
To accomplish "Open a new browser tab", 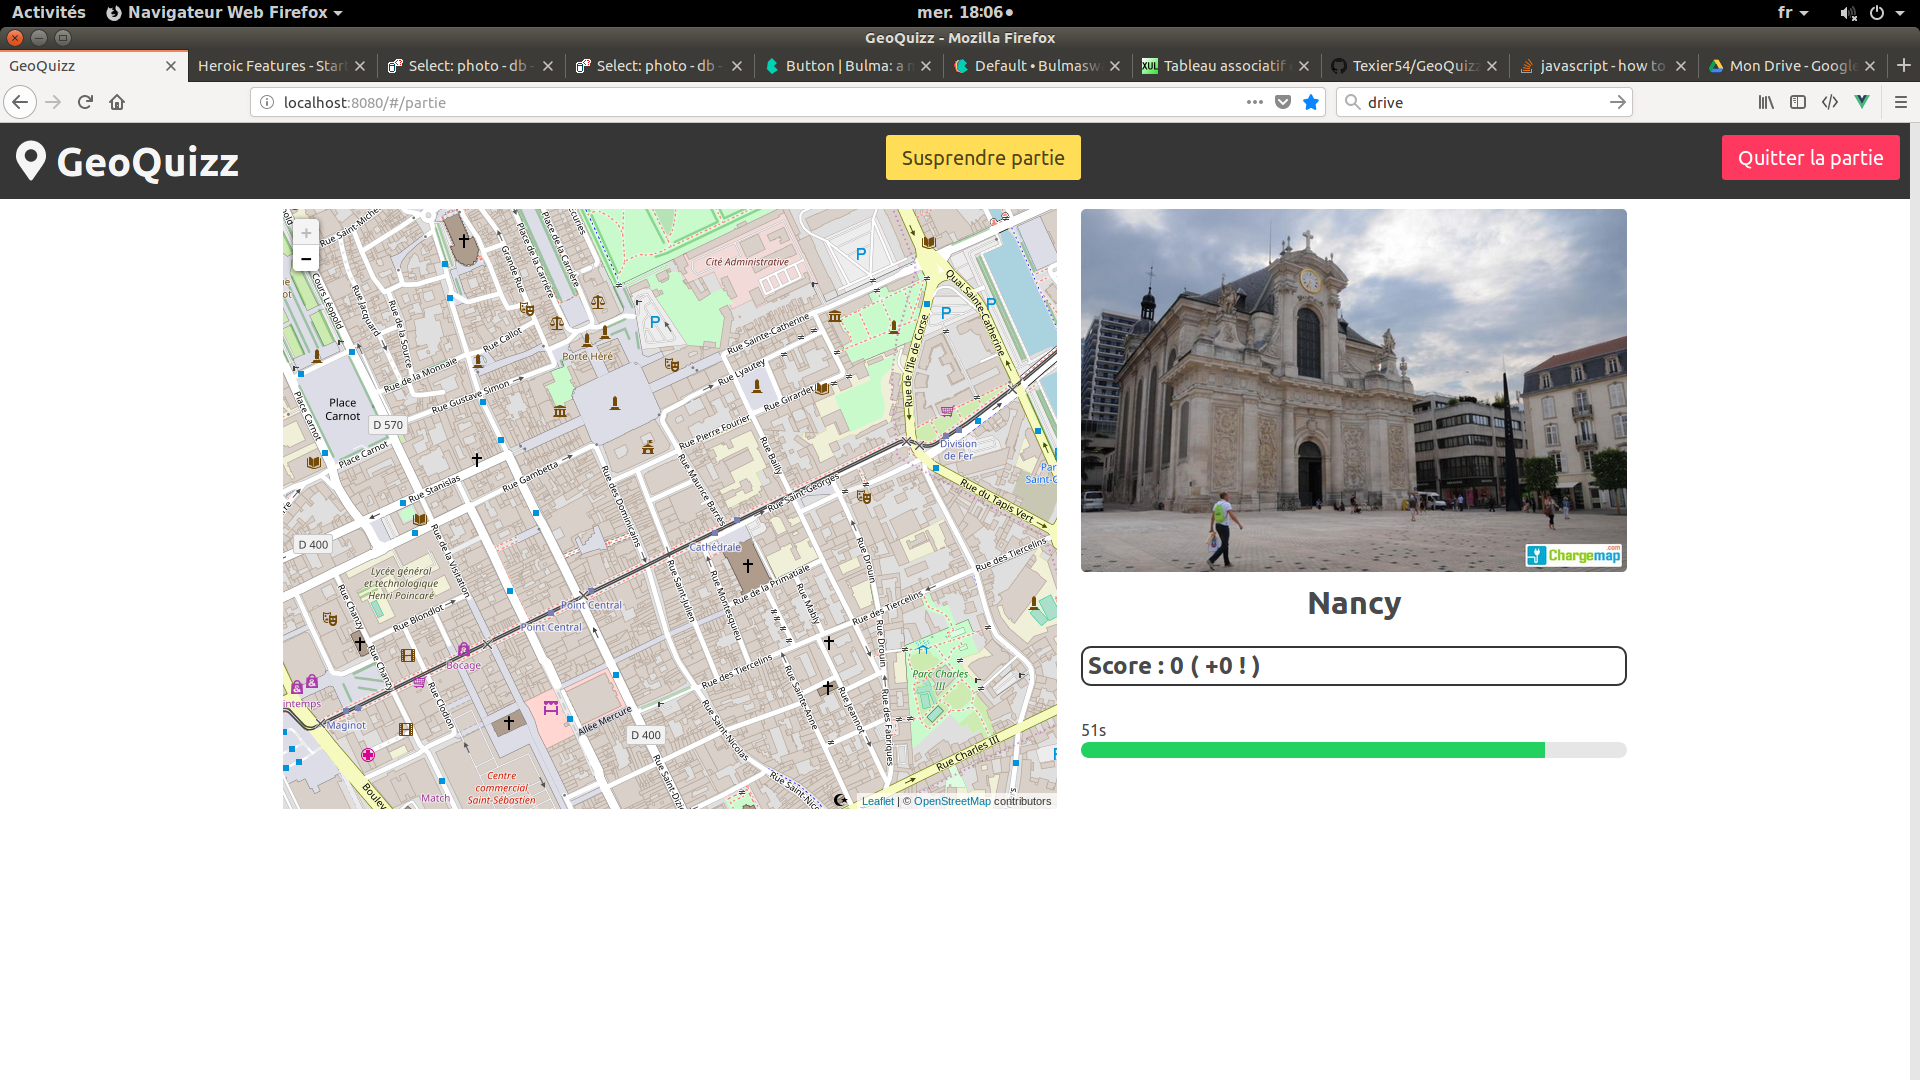I will (1903, 65).
